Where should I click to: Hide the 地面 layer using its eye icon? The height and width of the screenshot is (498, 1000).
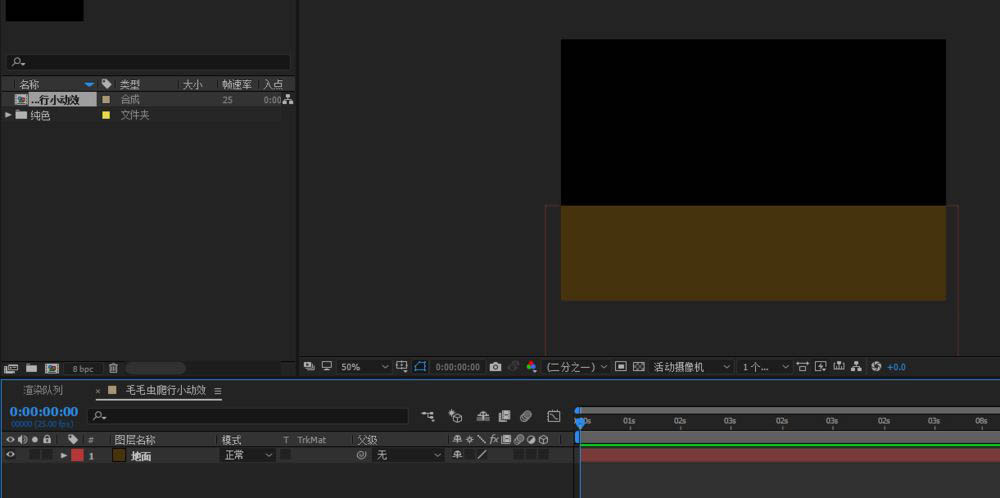pyautogui.click(x=11, y=455)
